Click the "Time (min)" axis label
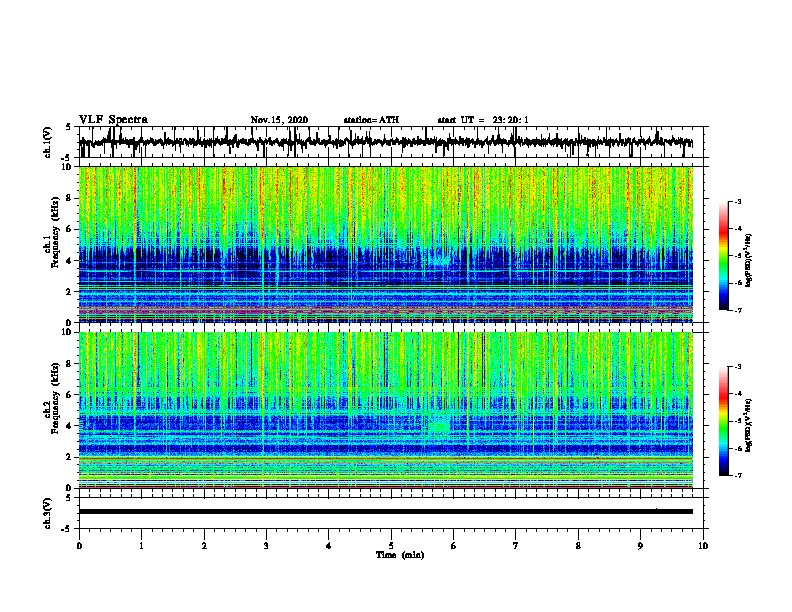 point(400,555)
